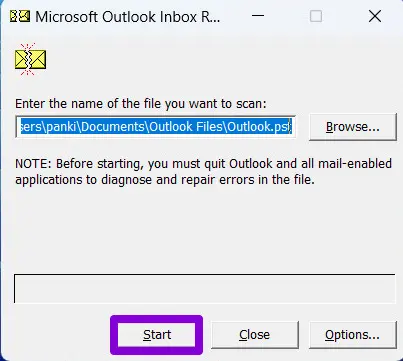Click inside the file path text box
The width and height of the screenshot is (403, 361).
(155, 127)
